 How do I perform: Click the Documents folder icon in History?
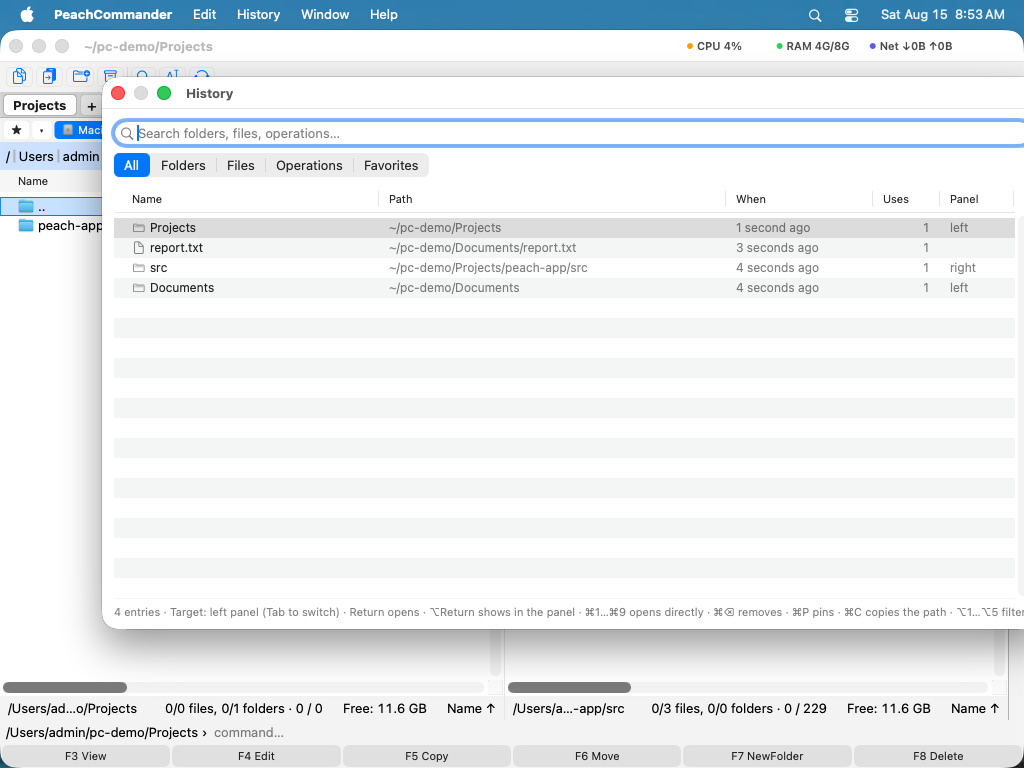click(x=138, y=287)
